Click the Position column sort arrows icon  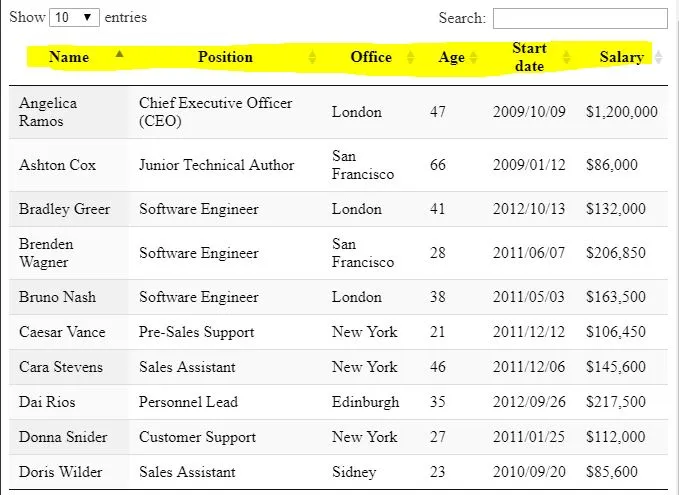point(312,58)
